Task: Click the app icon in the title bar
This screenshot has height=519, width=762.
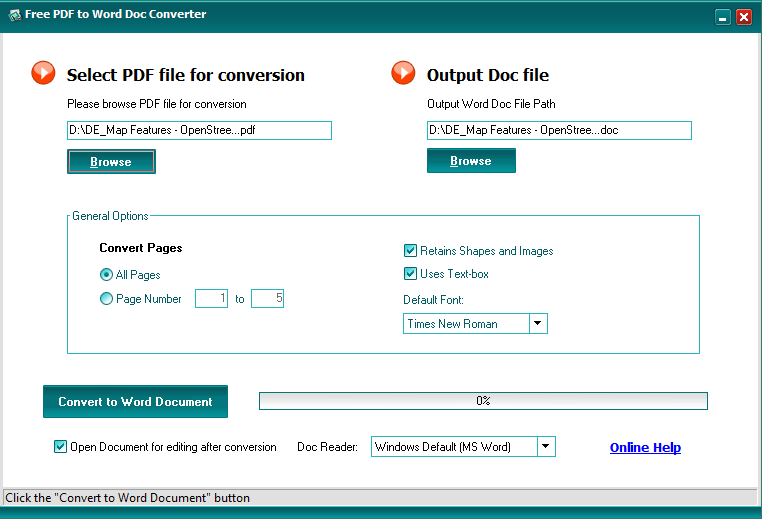Action: (13, 15)
